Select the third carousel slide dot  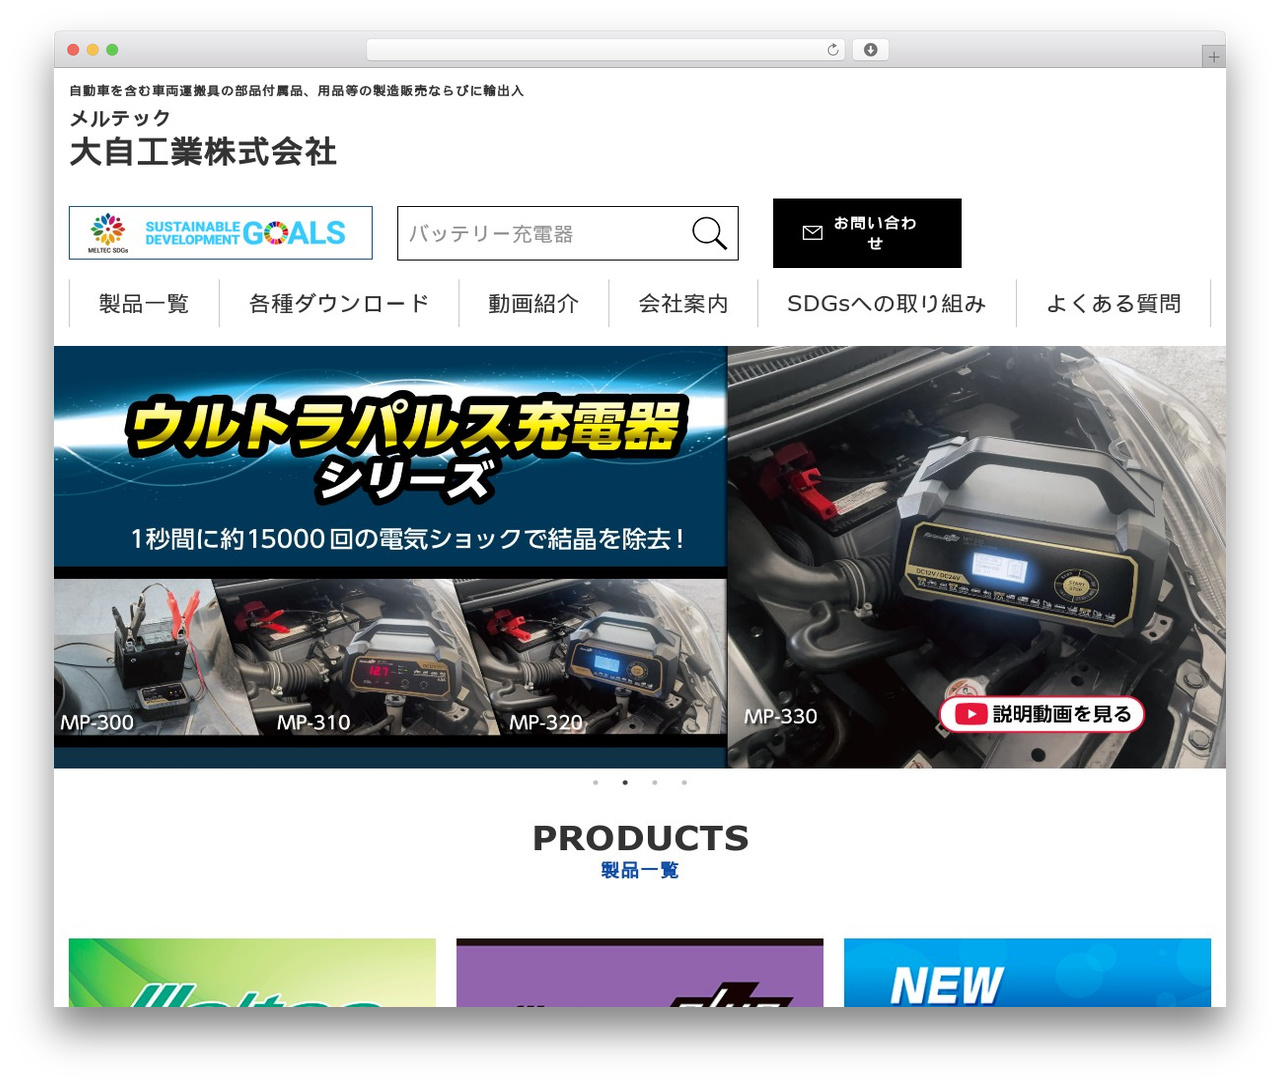(x=655, y=782)
